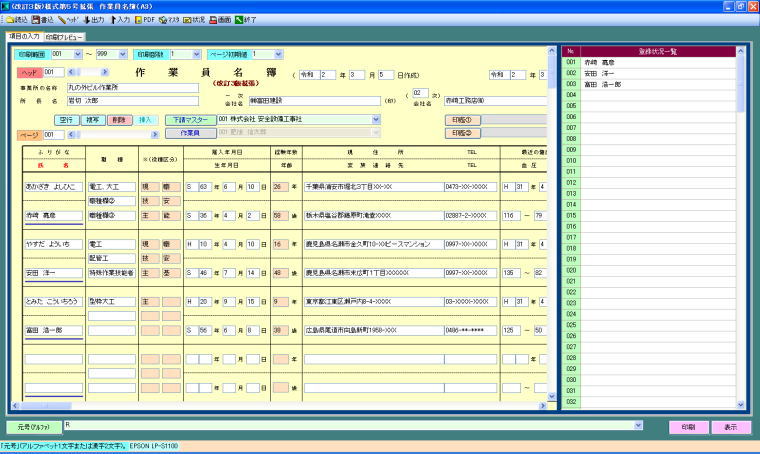Open the 印刷範囲 end dropdown showing 999
The width and height of the screenshot is (760, 454).
123,54
